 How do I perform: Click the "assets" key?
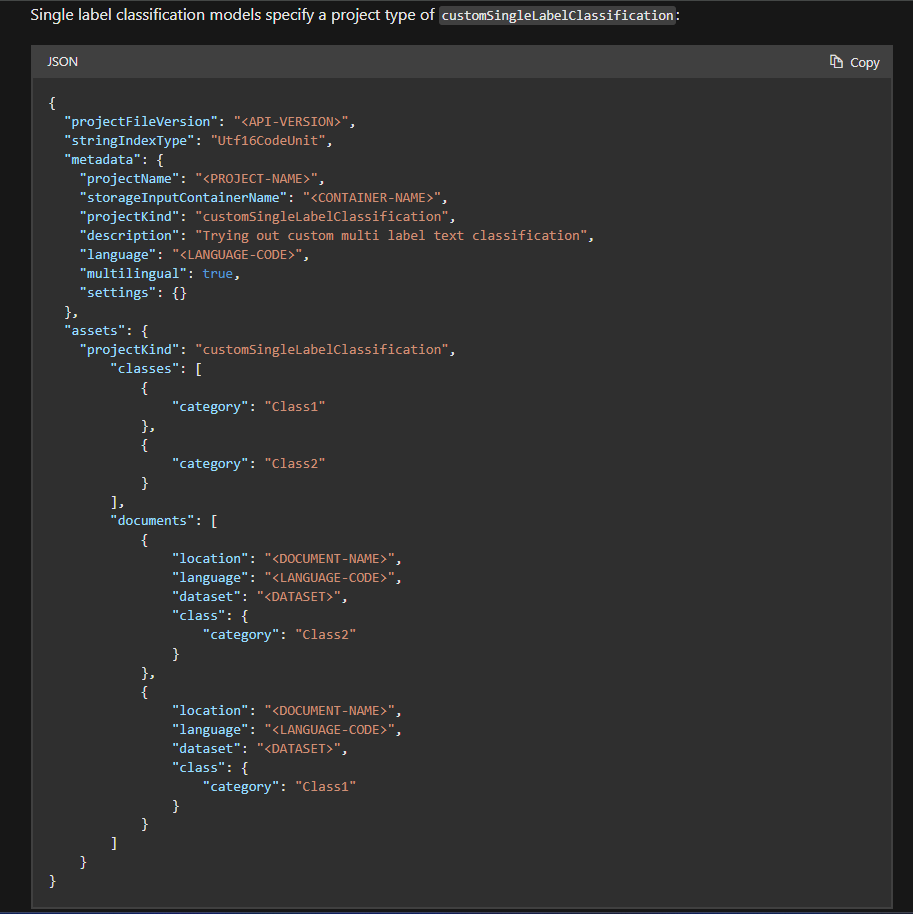(x=94, y=331)
